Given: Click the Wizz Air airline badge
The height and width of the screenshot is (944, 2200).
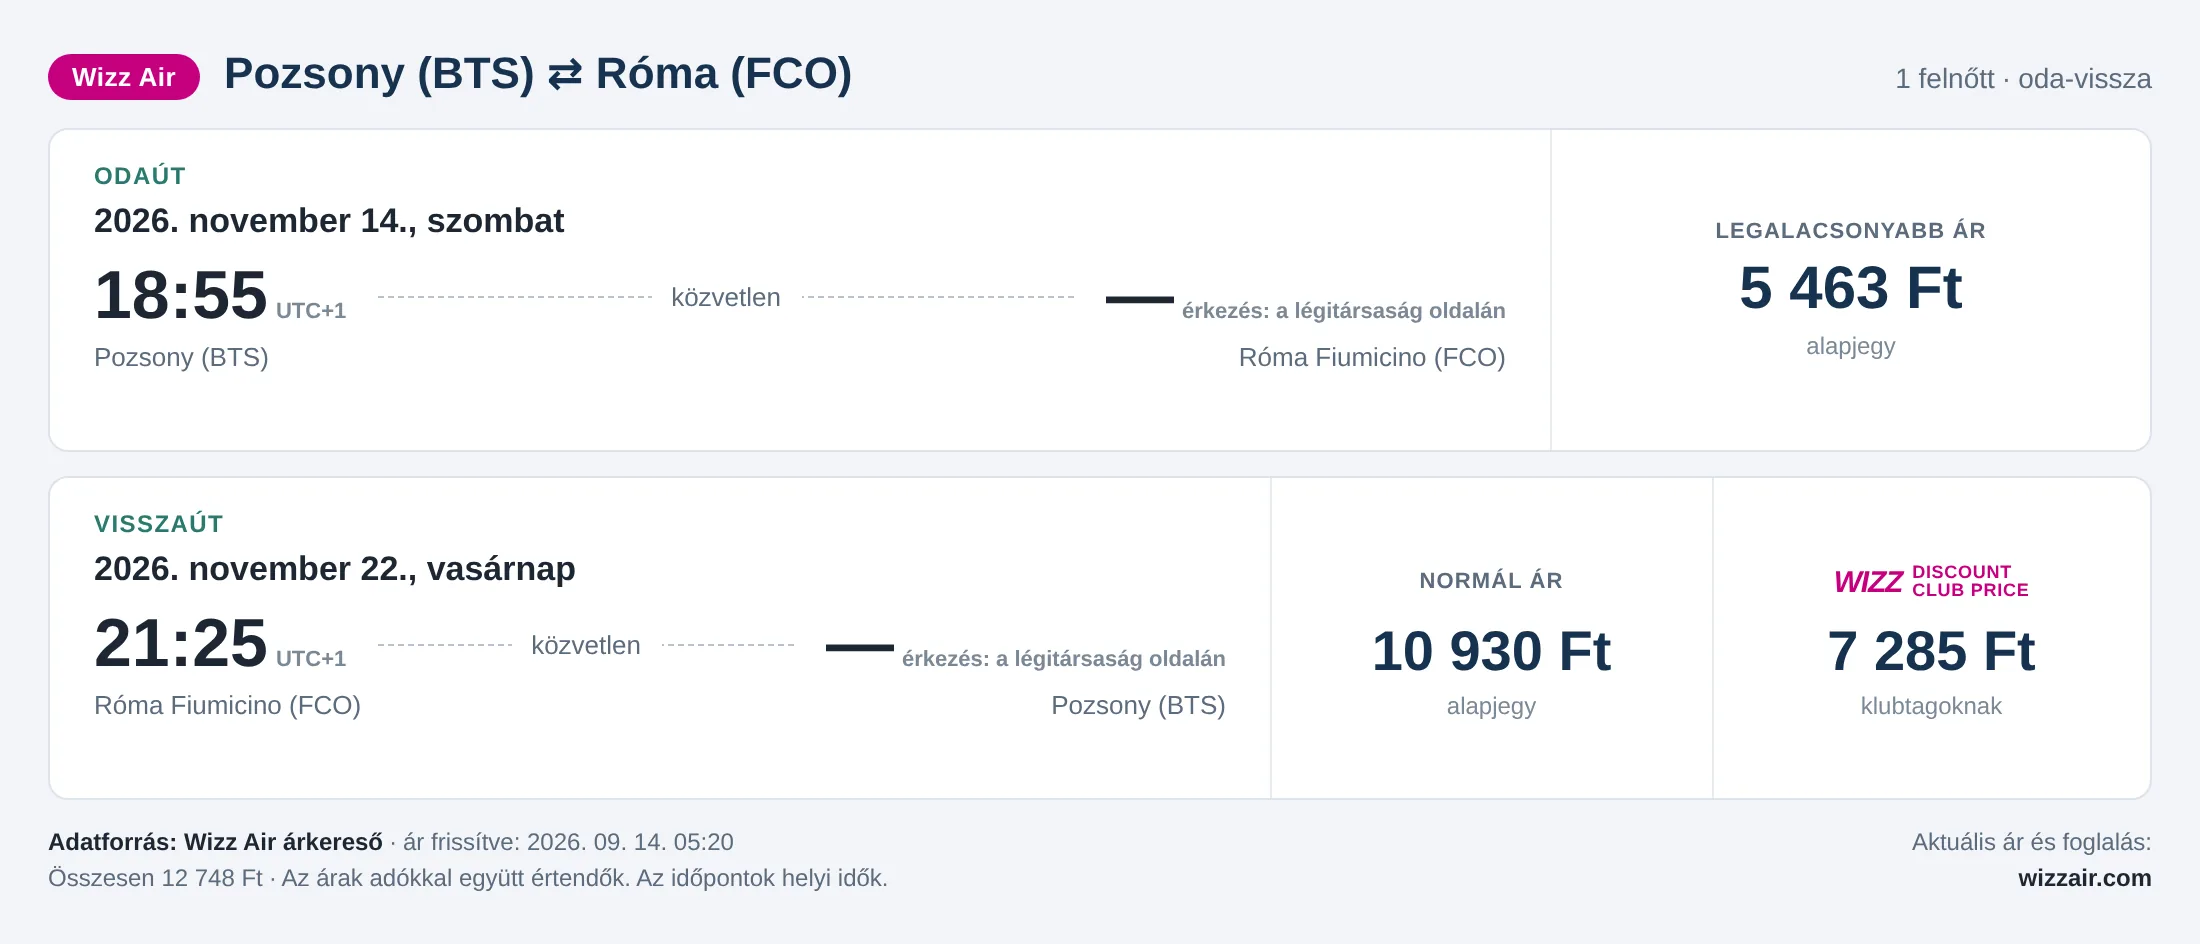Looking at the screenshot, I should coord(124,77).
